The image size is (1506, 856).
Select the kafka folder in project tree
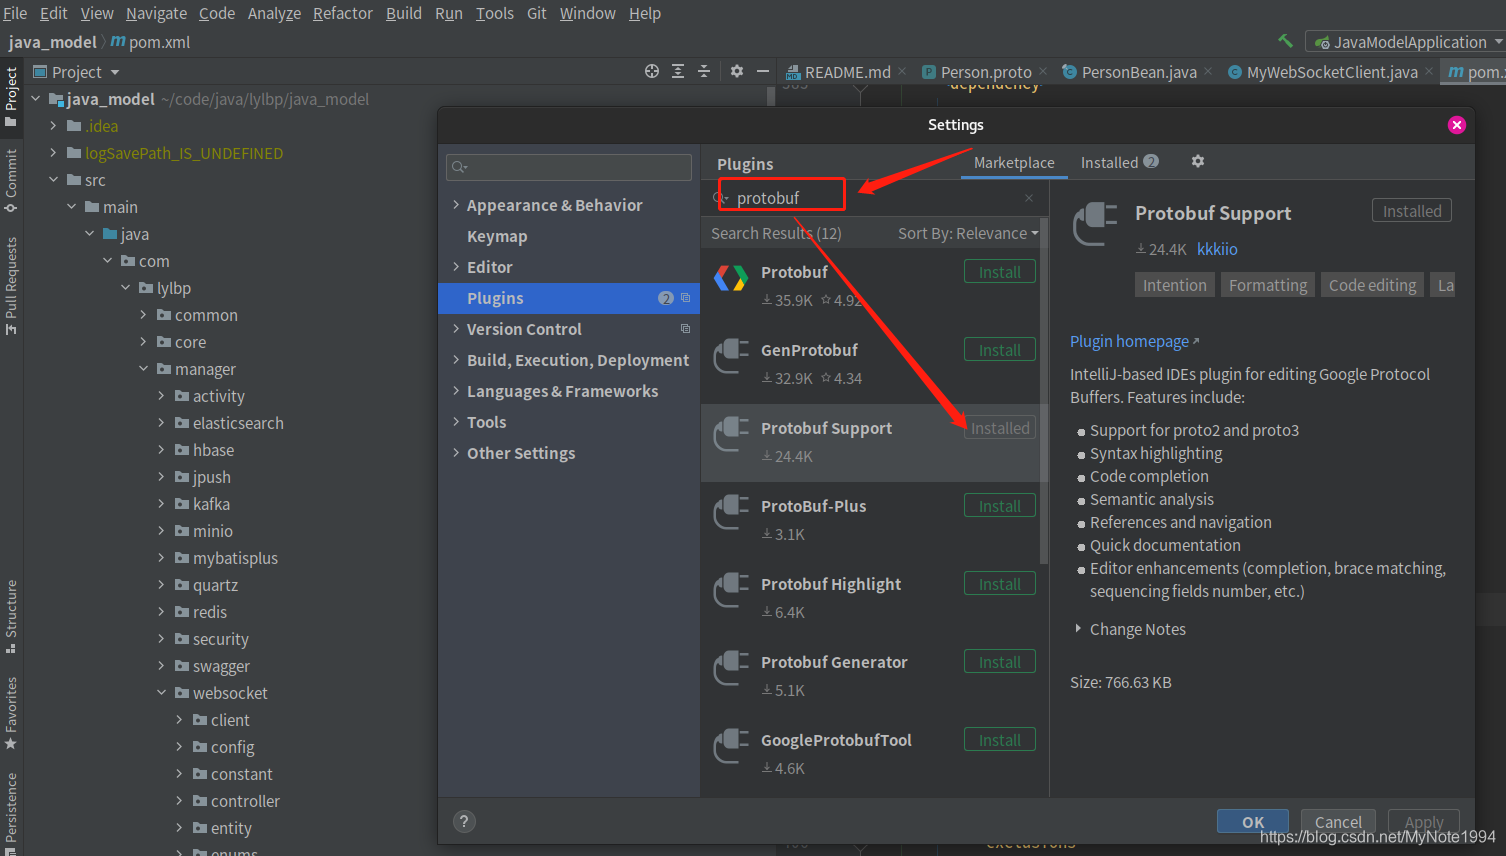point(211,504)
